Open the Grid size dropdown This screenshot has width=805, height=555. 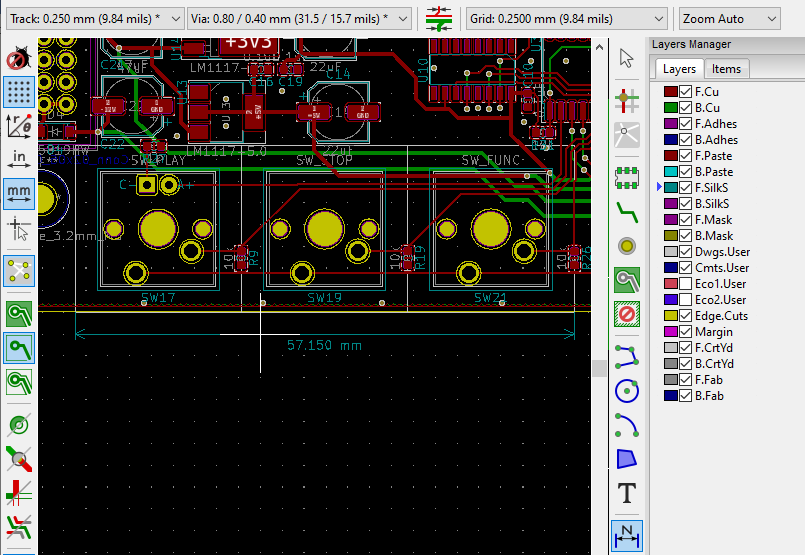(567, 19)
